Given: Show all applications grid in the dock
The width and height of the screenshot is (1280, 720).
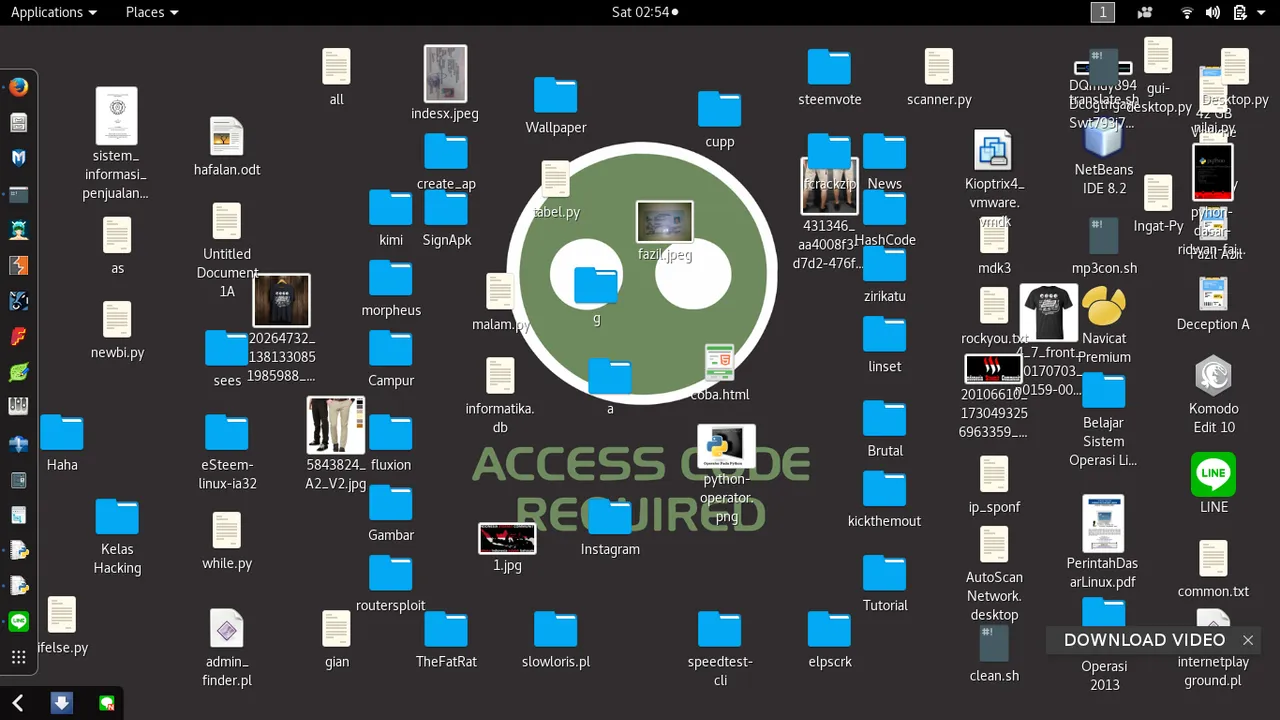Looking at the screenshot, I should 18,657.
